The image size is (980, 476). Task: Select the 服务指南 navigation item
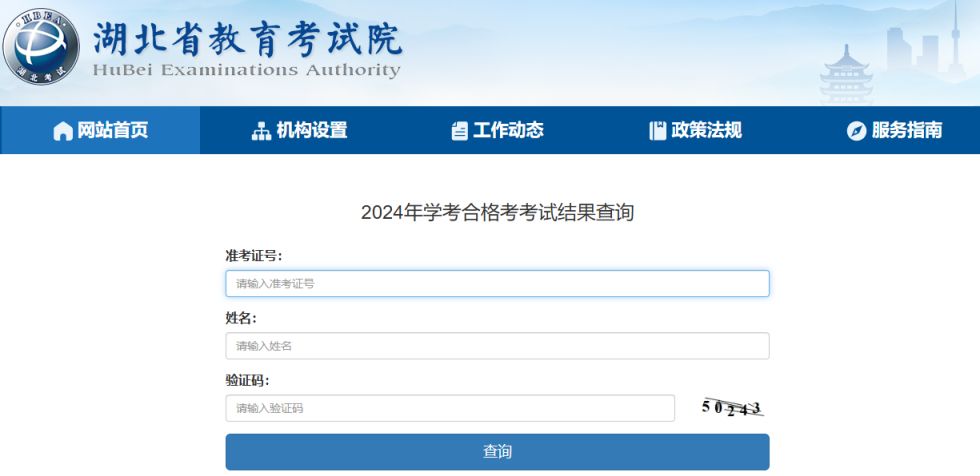click(x=894, y=130)
